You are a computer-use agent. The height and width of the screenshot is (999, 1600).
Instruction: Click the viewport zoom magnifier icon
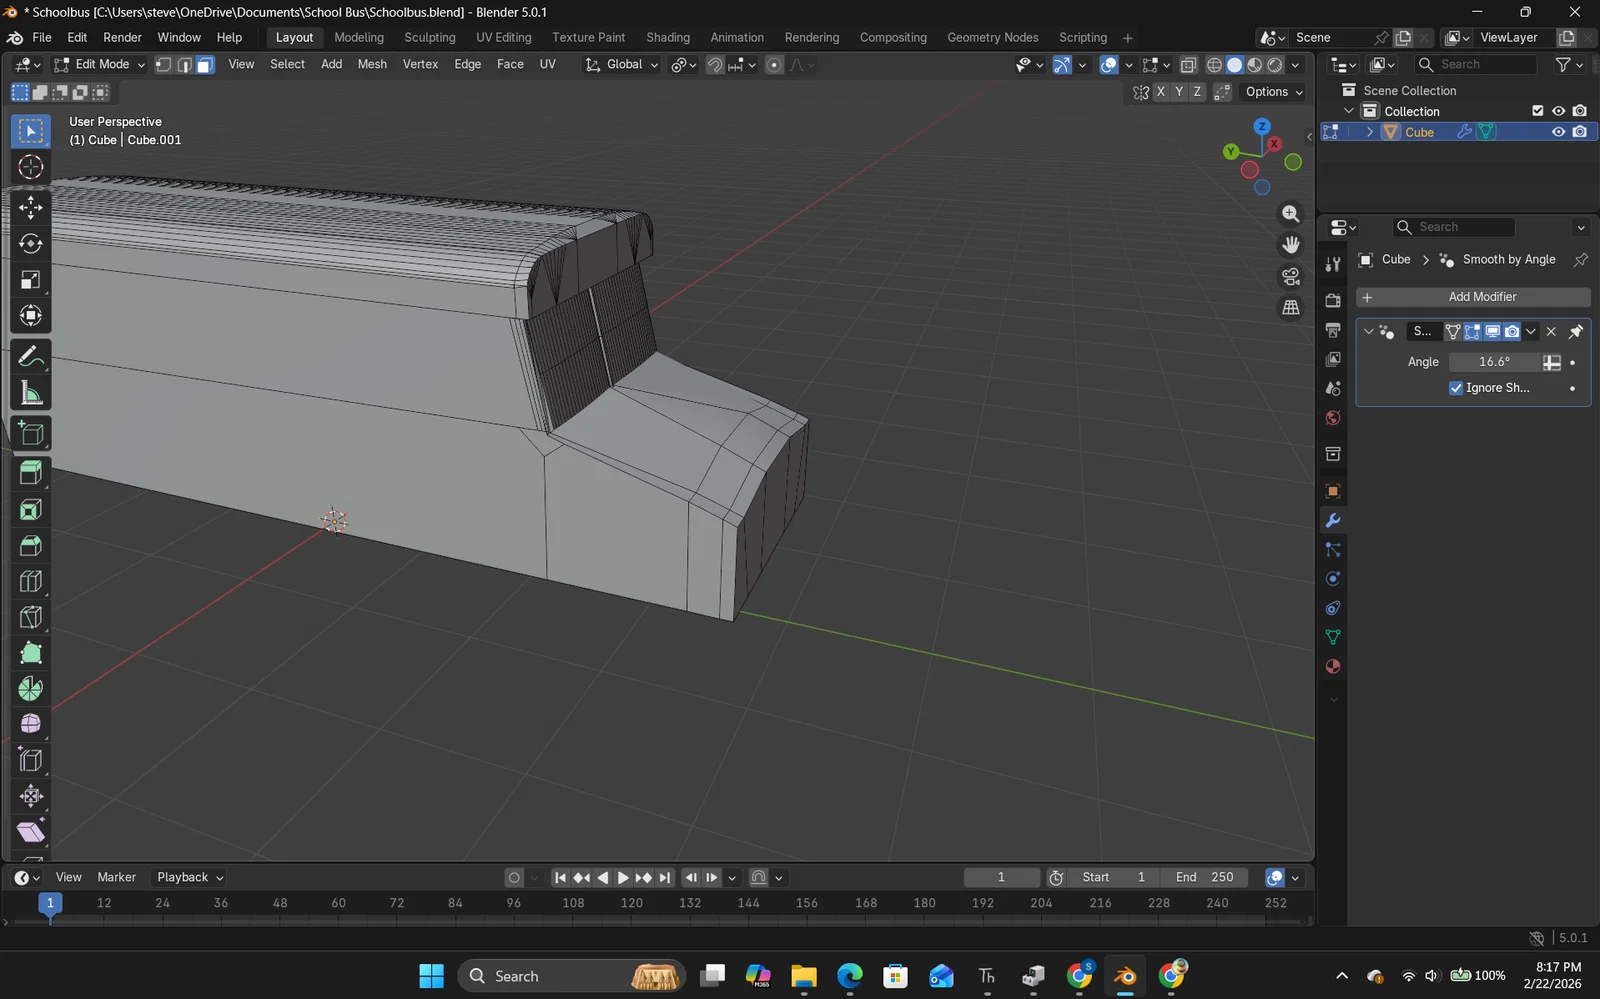(x=1291, y=214)
